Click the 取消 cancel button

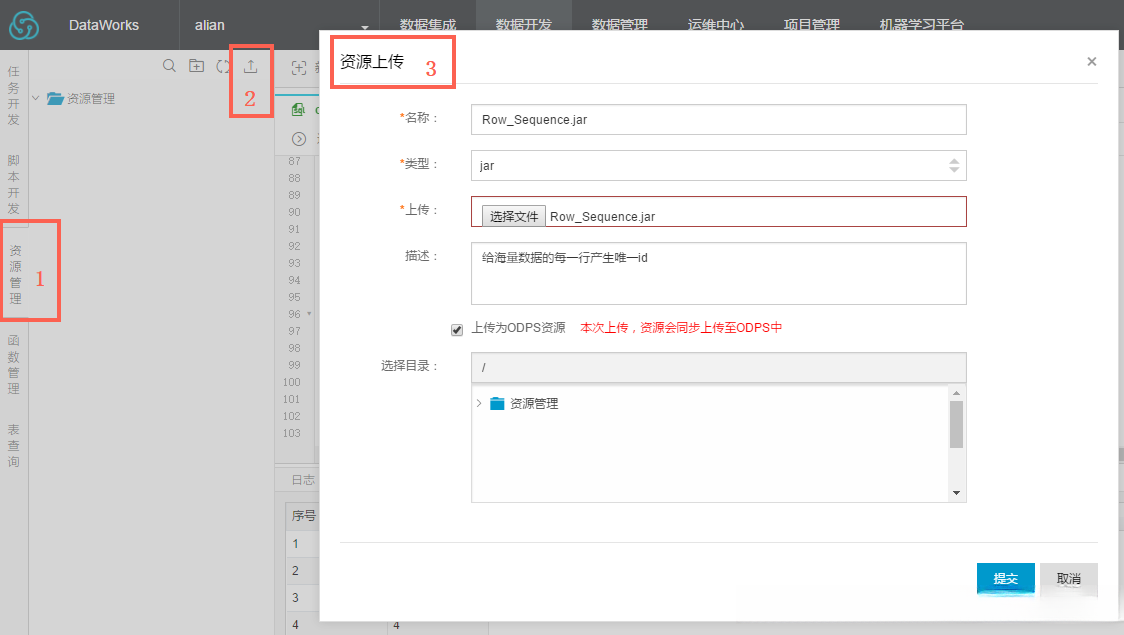coord(1069,578)
